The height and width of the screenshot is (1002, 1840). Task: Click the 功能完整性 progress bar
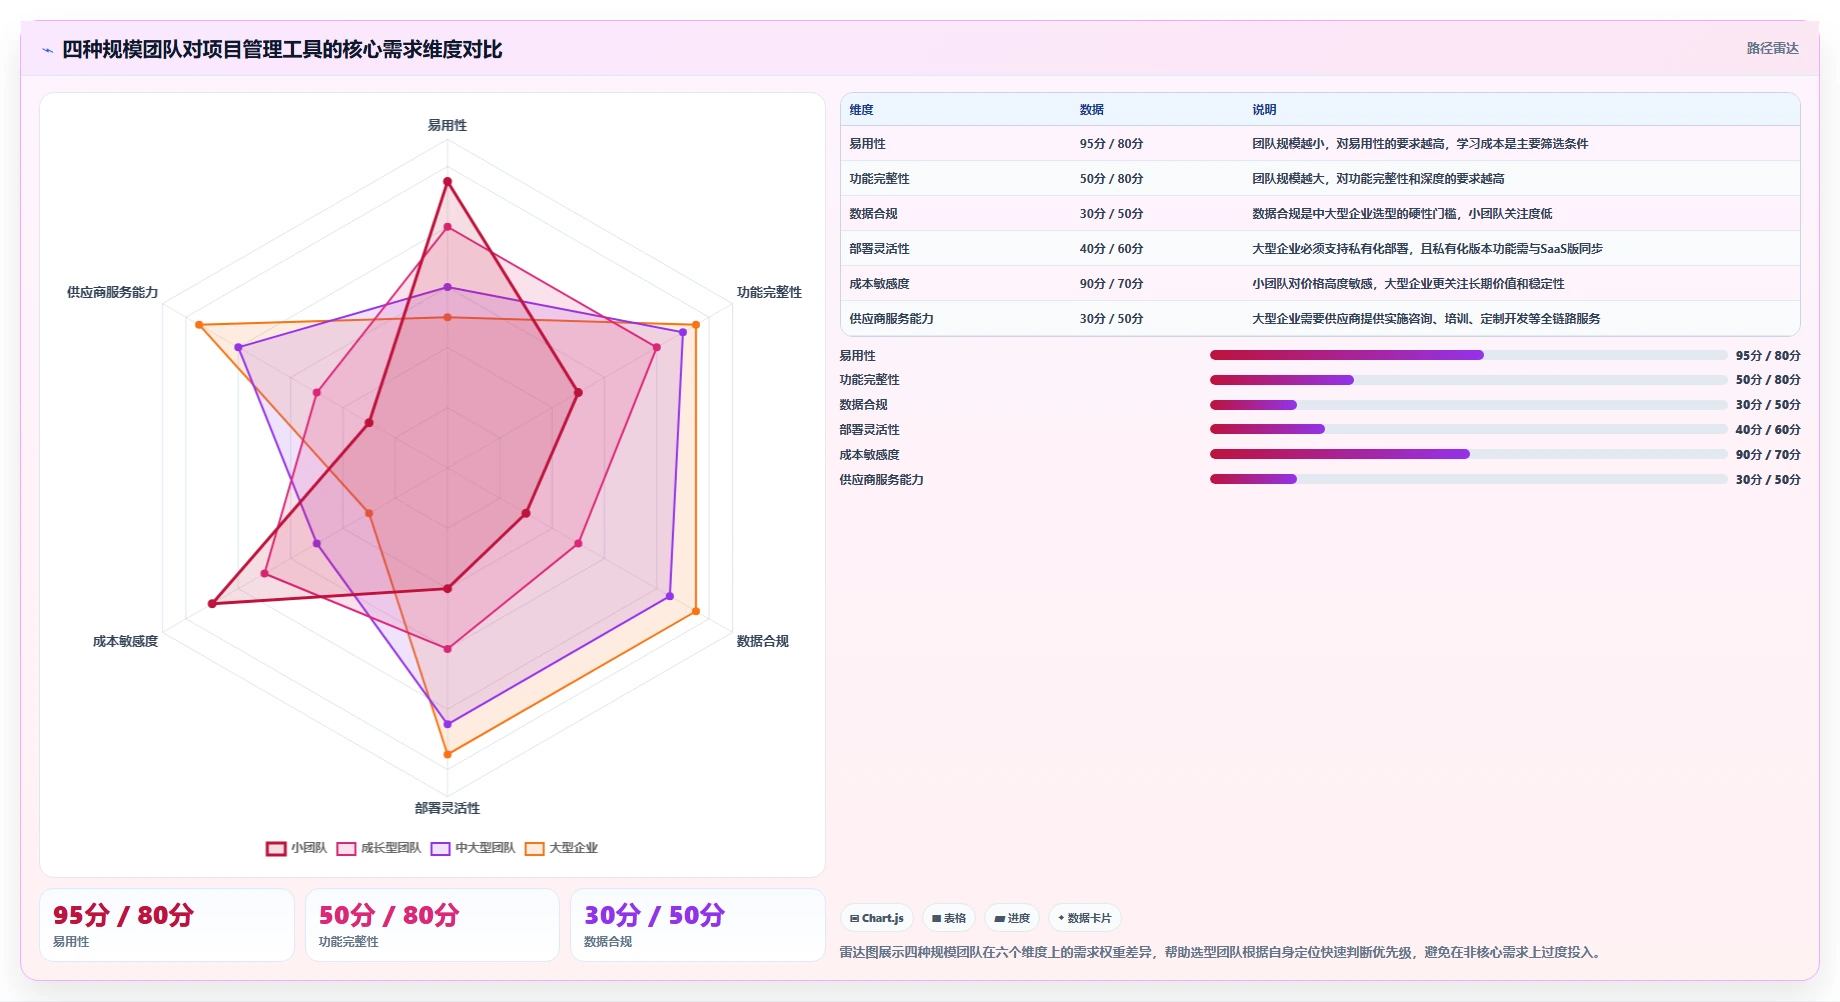[1468, 380]
